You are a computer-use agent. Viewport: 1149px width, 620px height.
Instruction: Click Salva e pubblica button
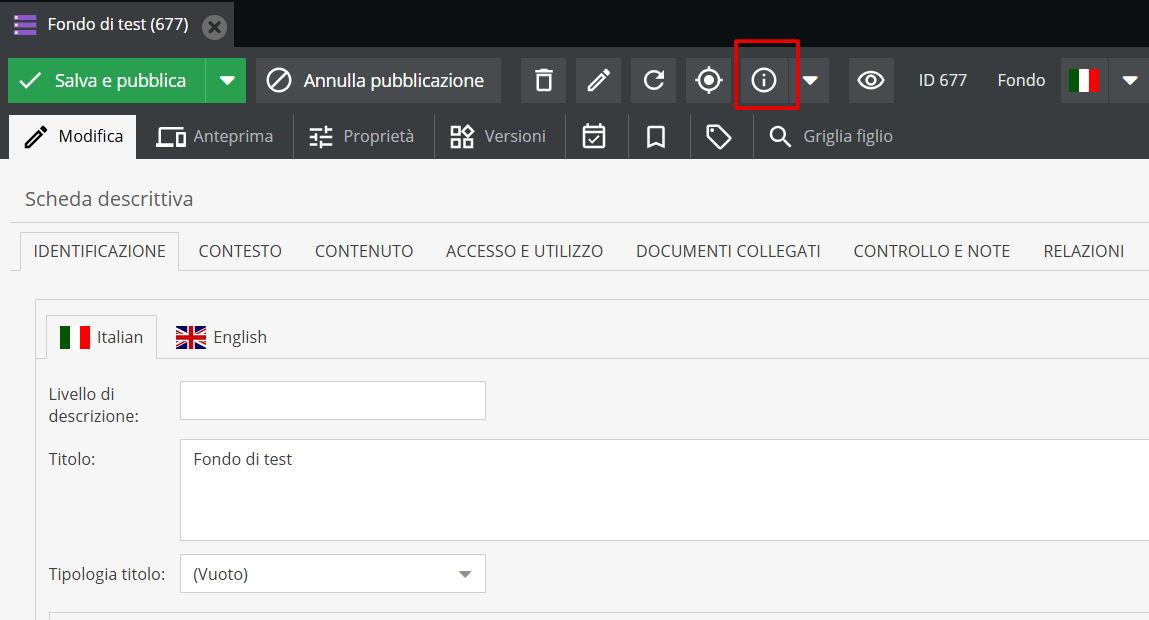coord(107,81)
